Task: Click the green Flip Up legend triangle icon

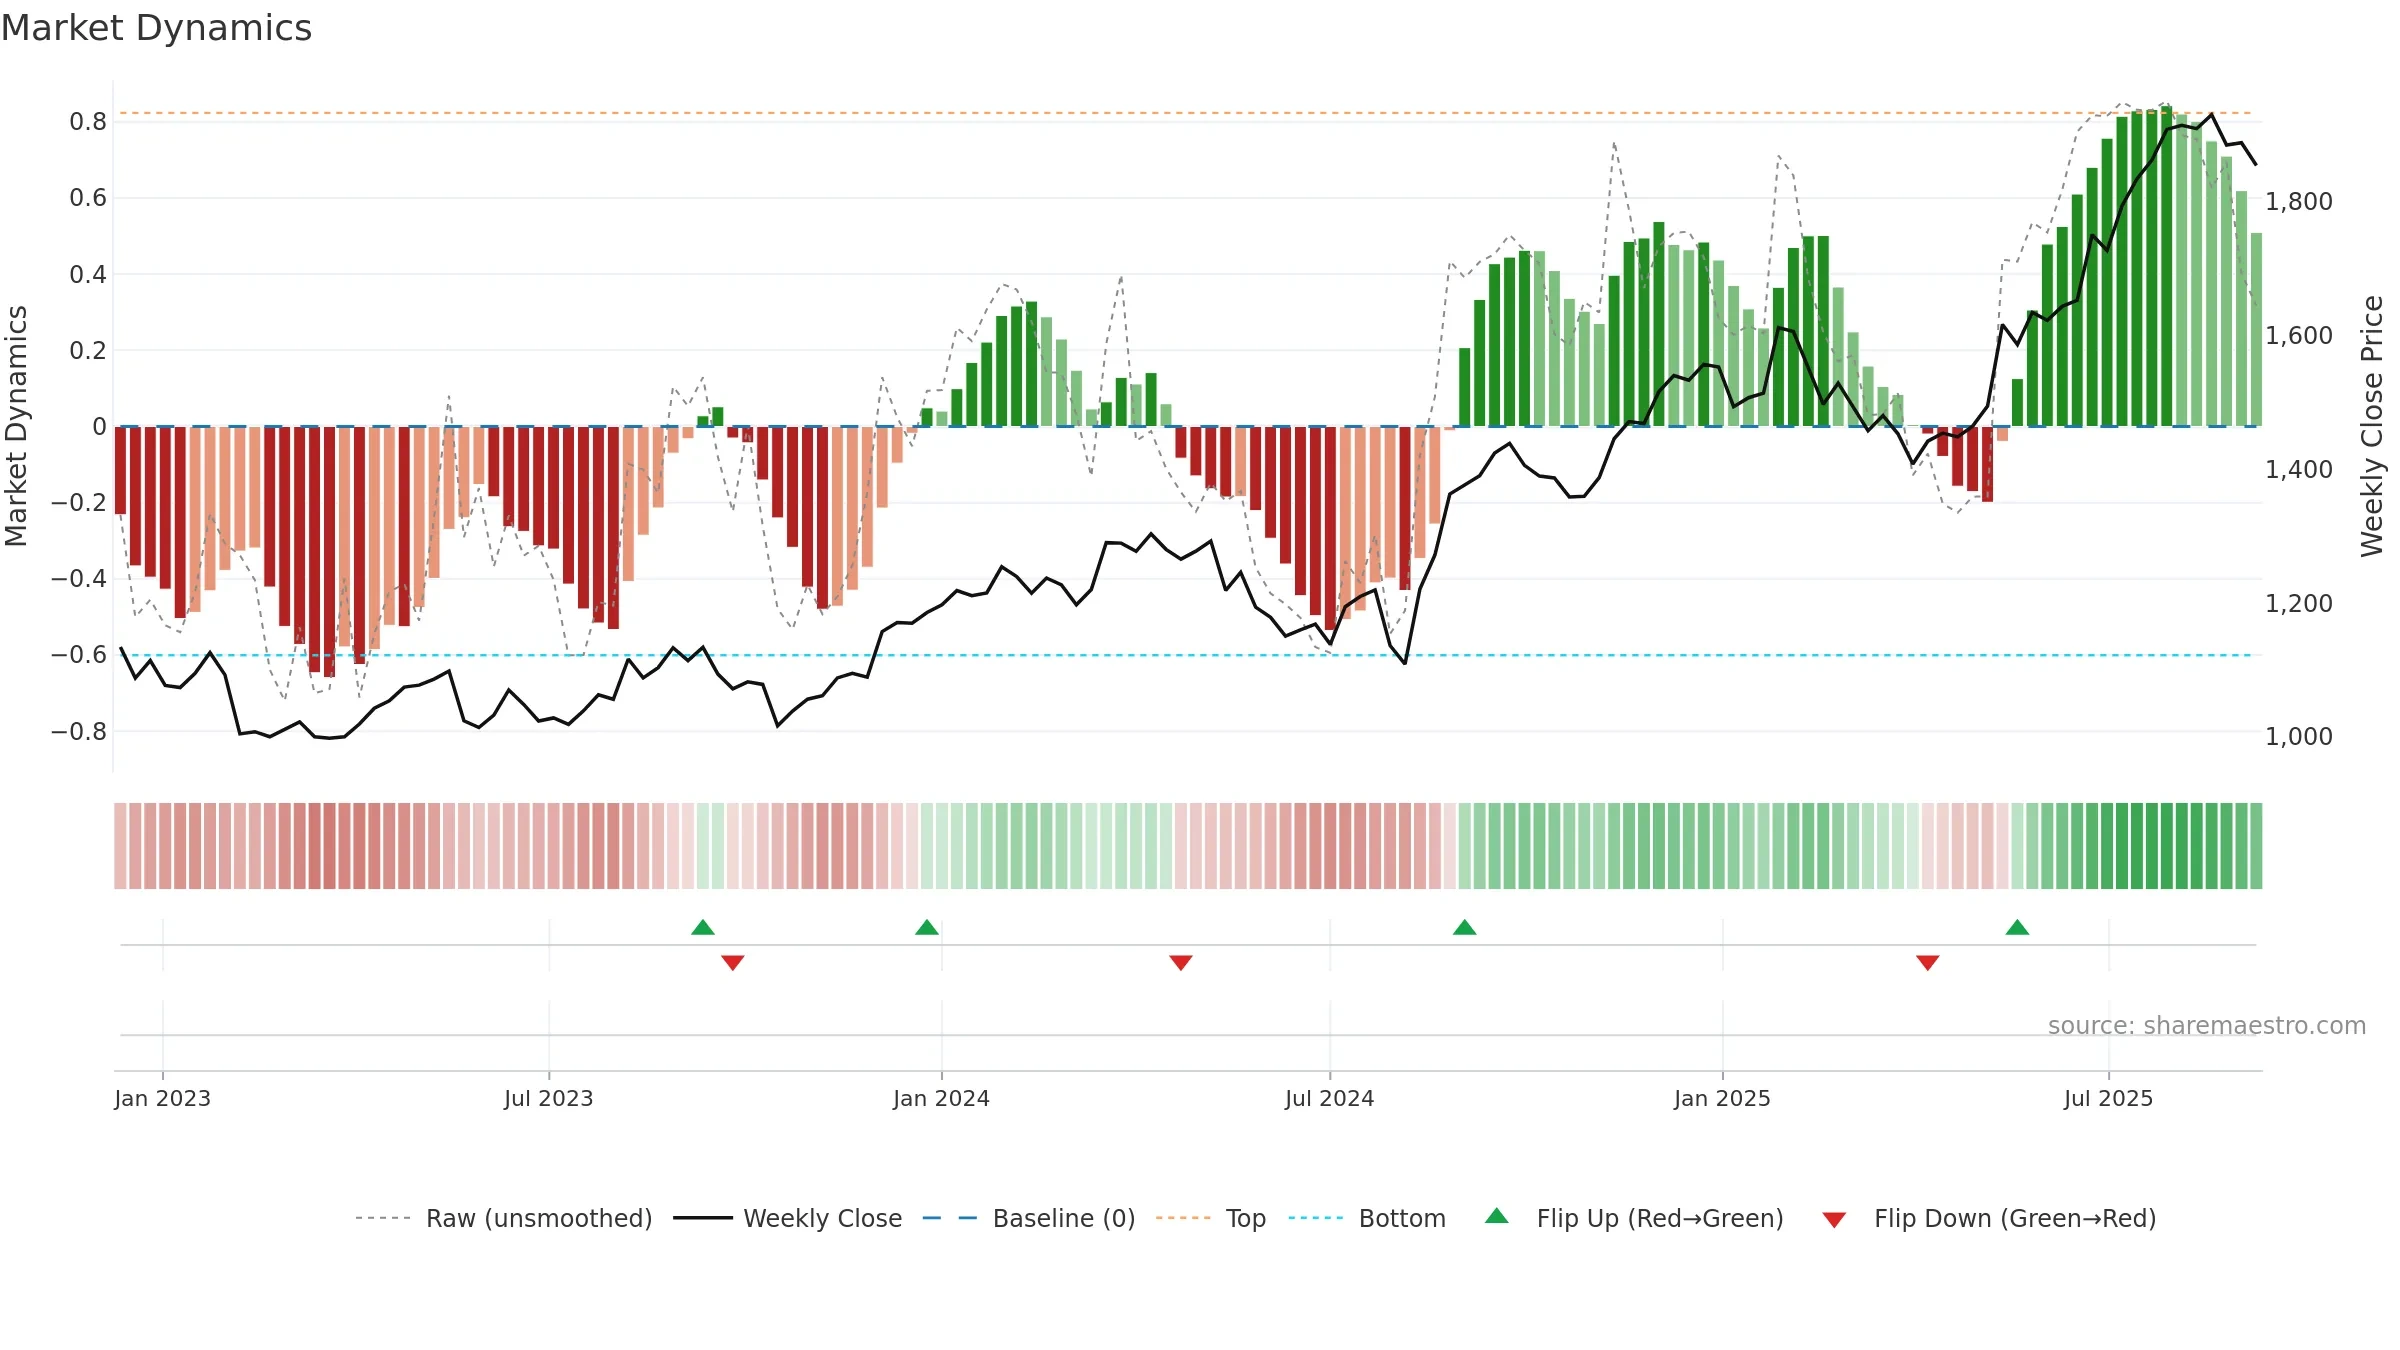Action: coord(1497,1216)
